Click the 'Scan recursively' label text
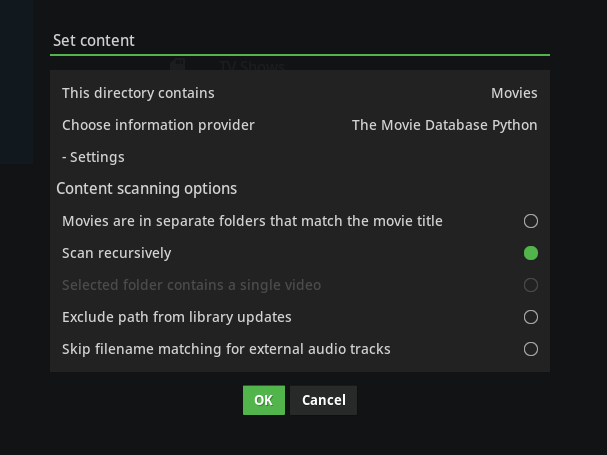The height and width of the screenshot is (455, 607). 116,253
